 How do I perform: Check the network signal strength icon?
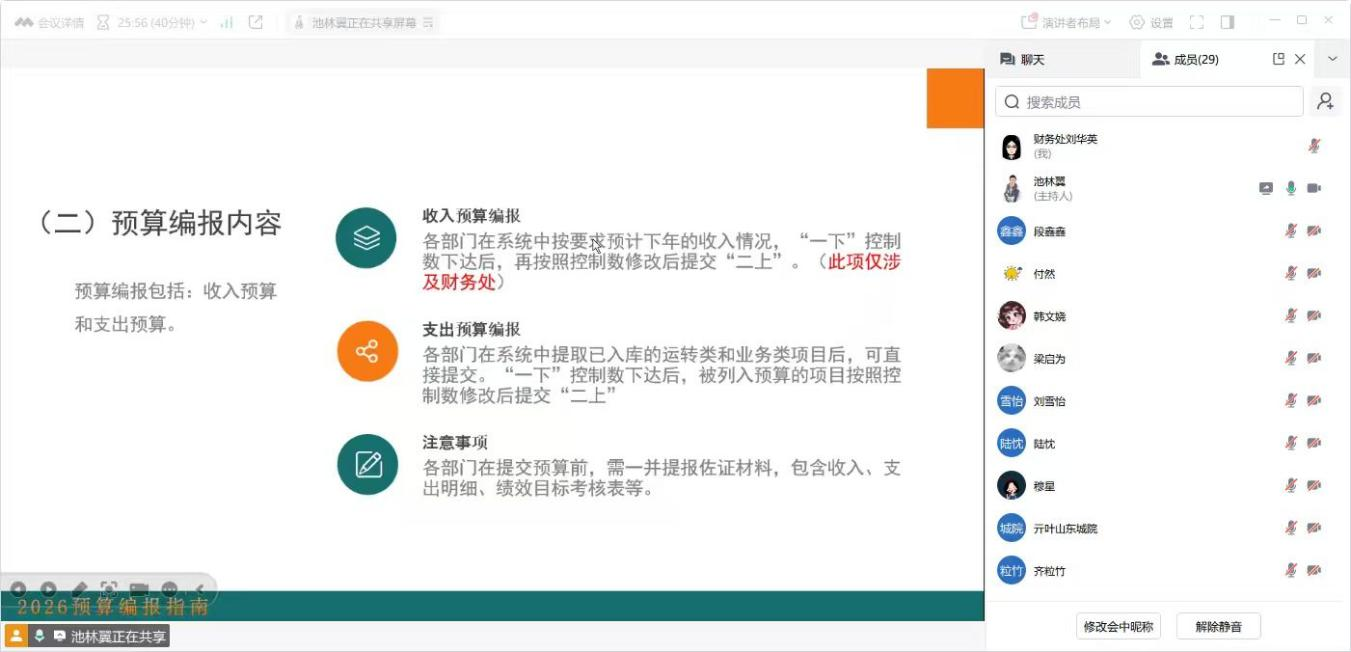click(x=227, y=22)
